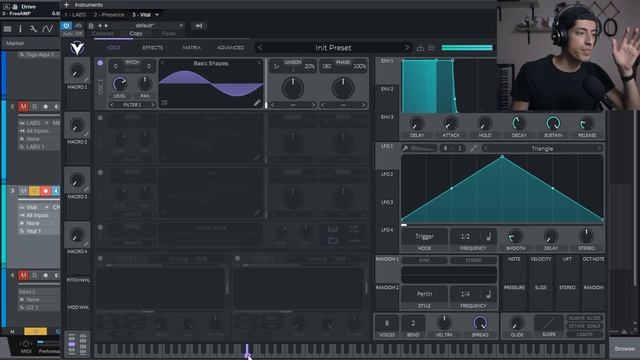Screen dimensions: 640x360
Task: Switch to the '2 - Presence' instrument tab
Action: coord(109,15)
